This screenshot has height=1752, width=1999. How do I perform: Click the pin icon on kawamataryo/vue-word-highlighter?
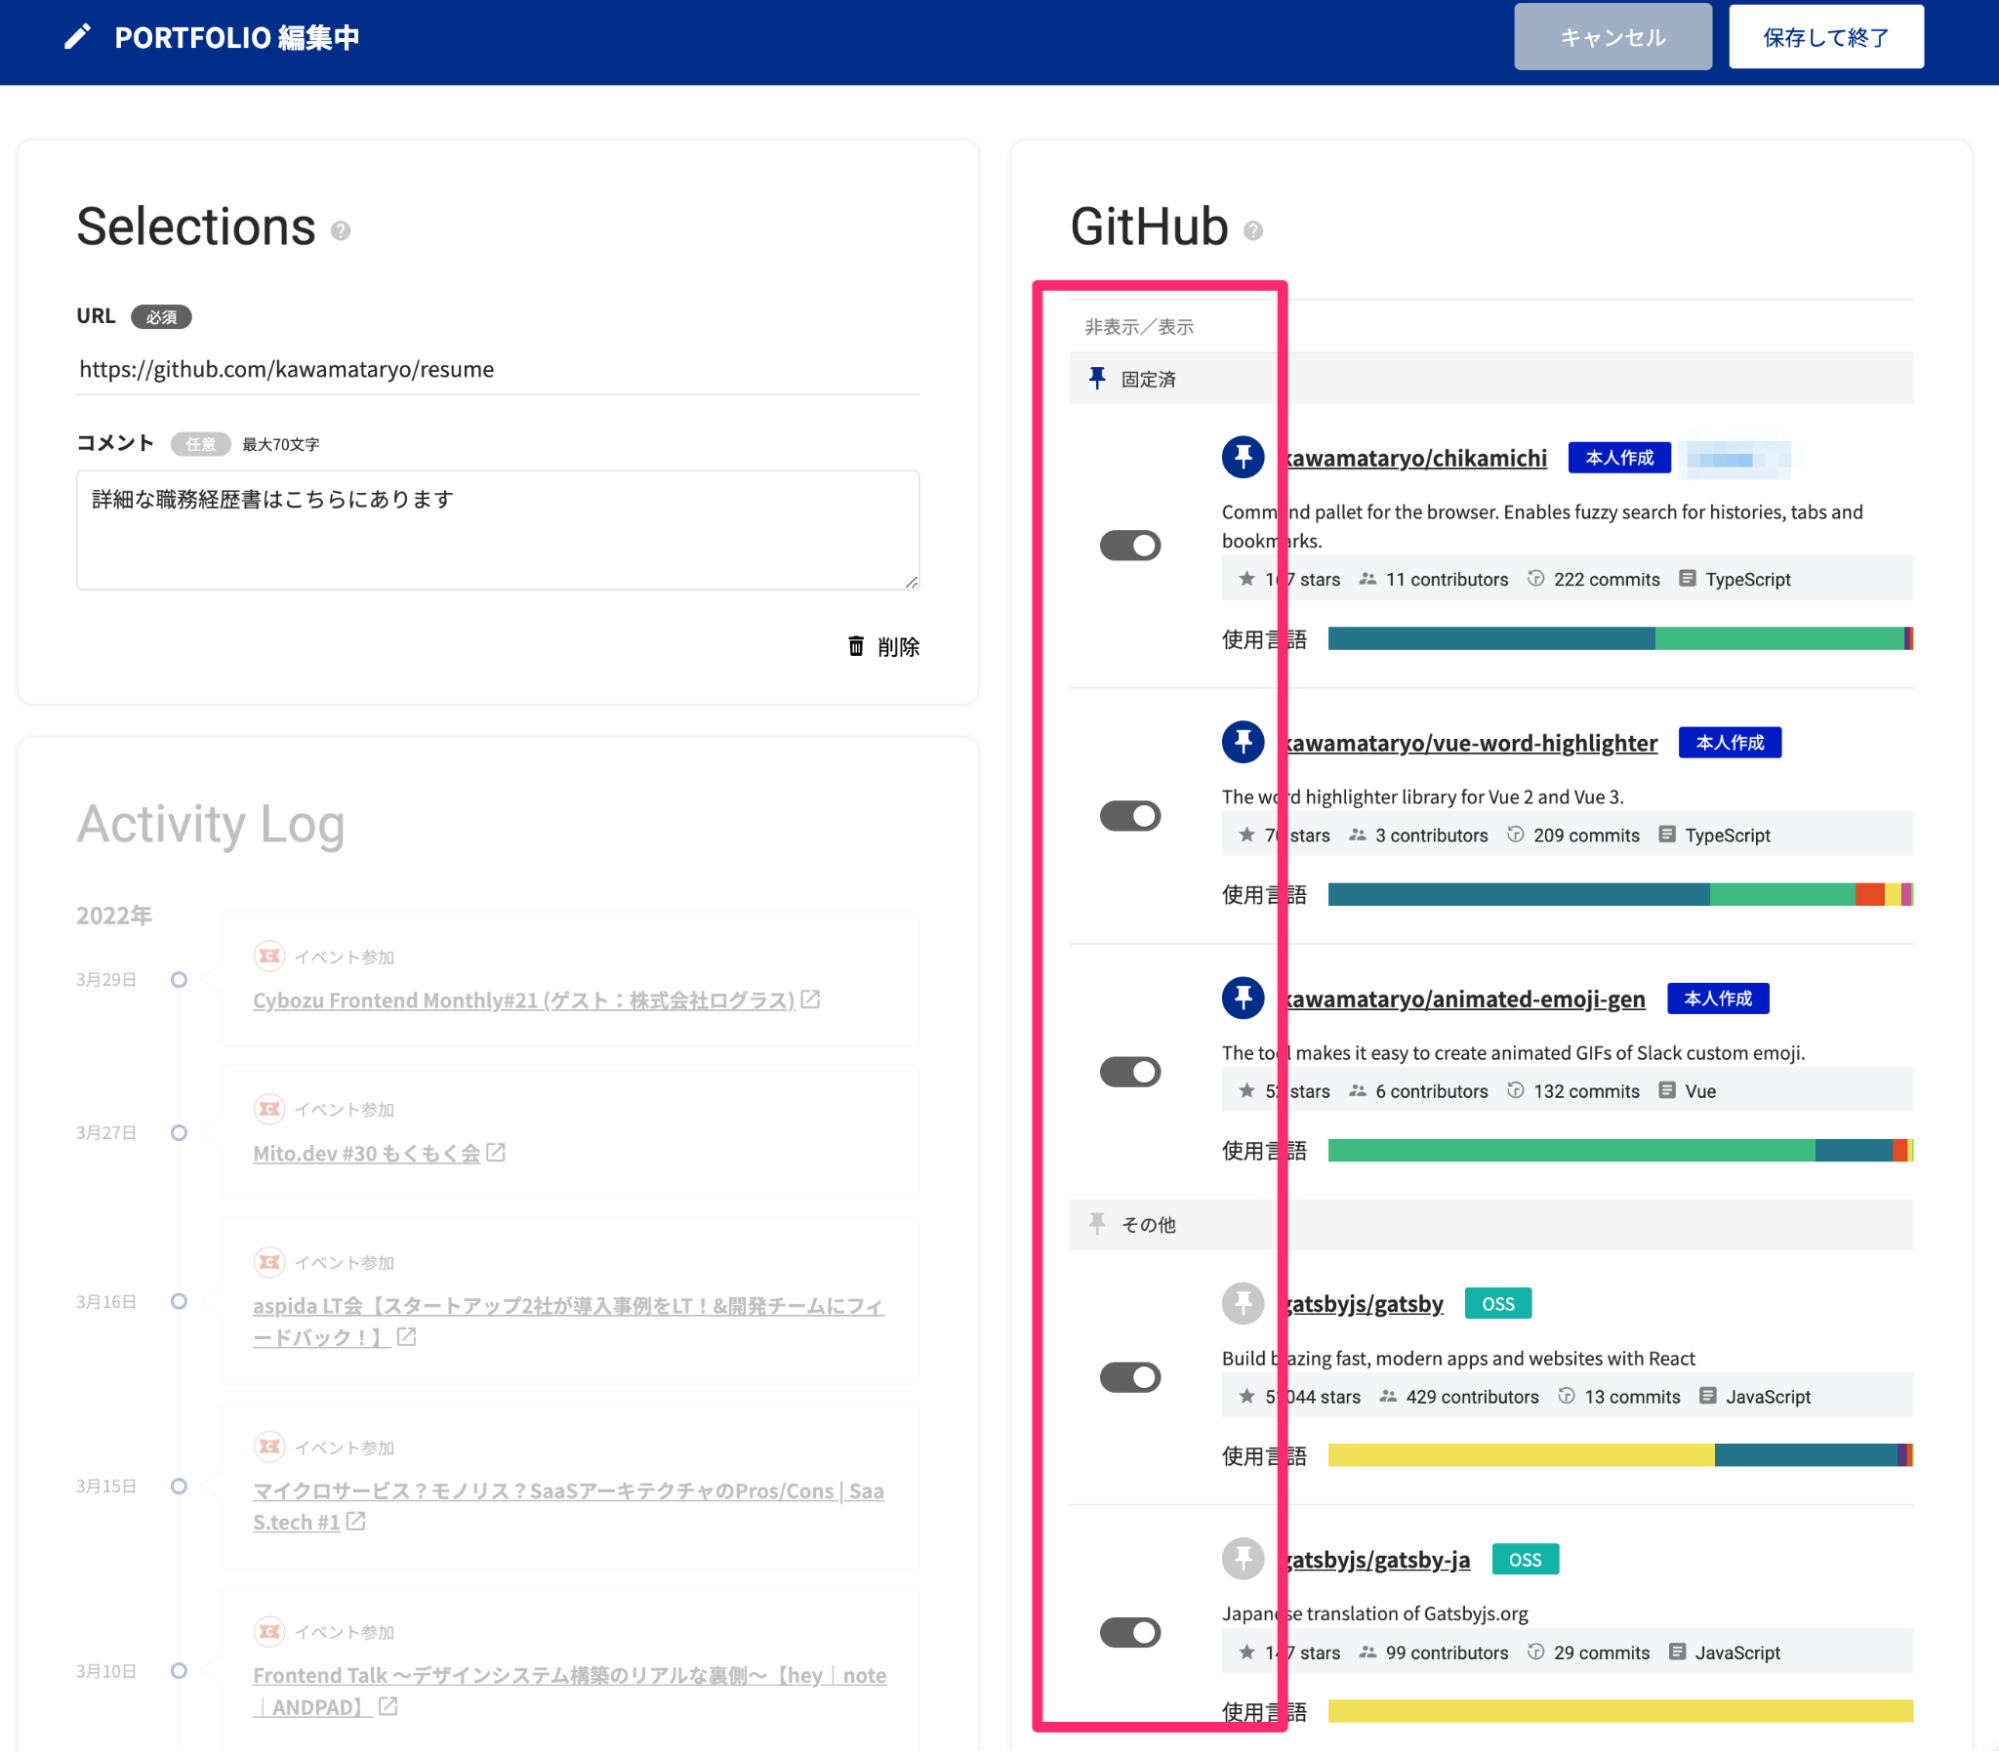(x=1242, y=742)
